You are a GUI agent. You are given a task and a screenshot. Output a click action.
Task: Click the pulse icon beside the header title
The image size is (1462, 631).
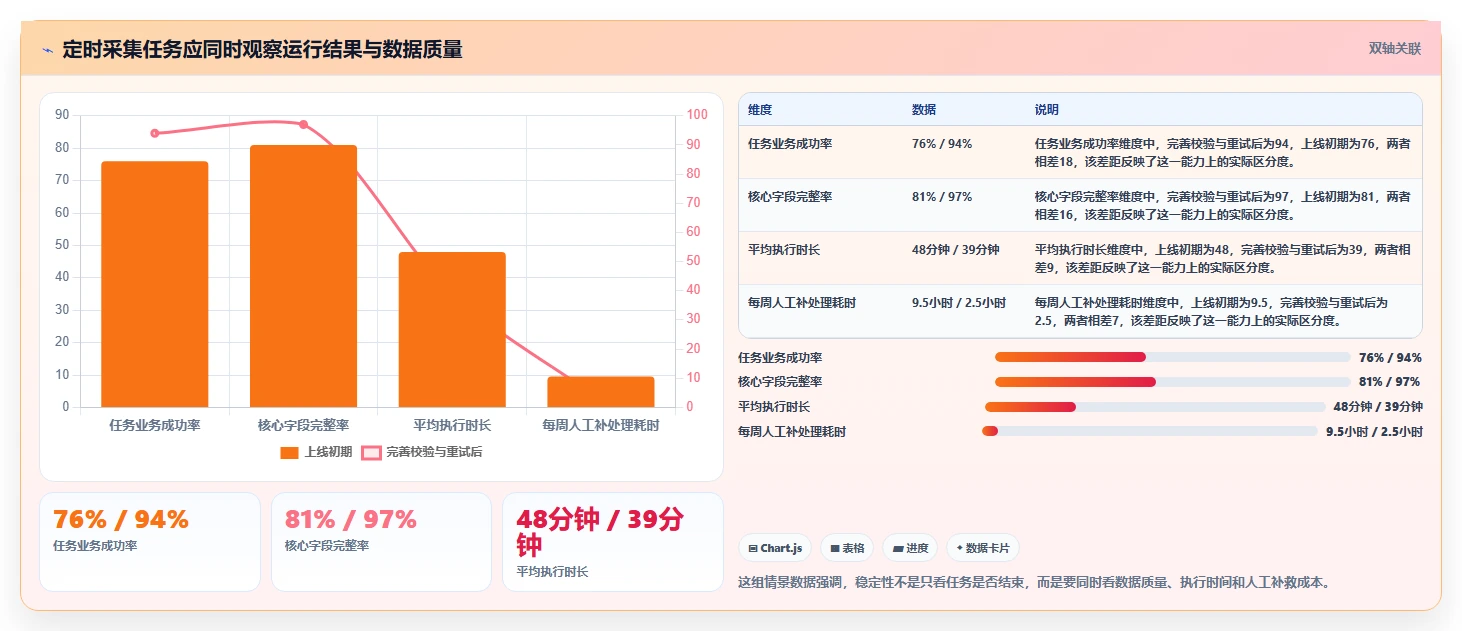pyautogui.click(x=47, y=50)
